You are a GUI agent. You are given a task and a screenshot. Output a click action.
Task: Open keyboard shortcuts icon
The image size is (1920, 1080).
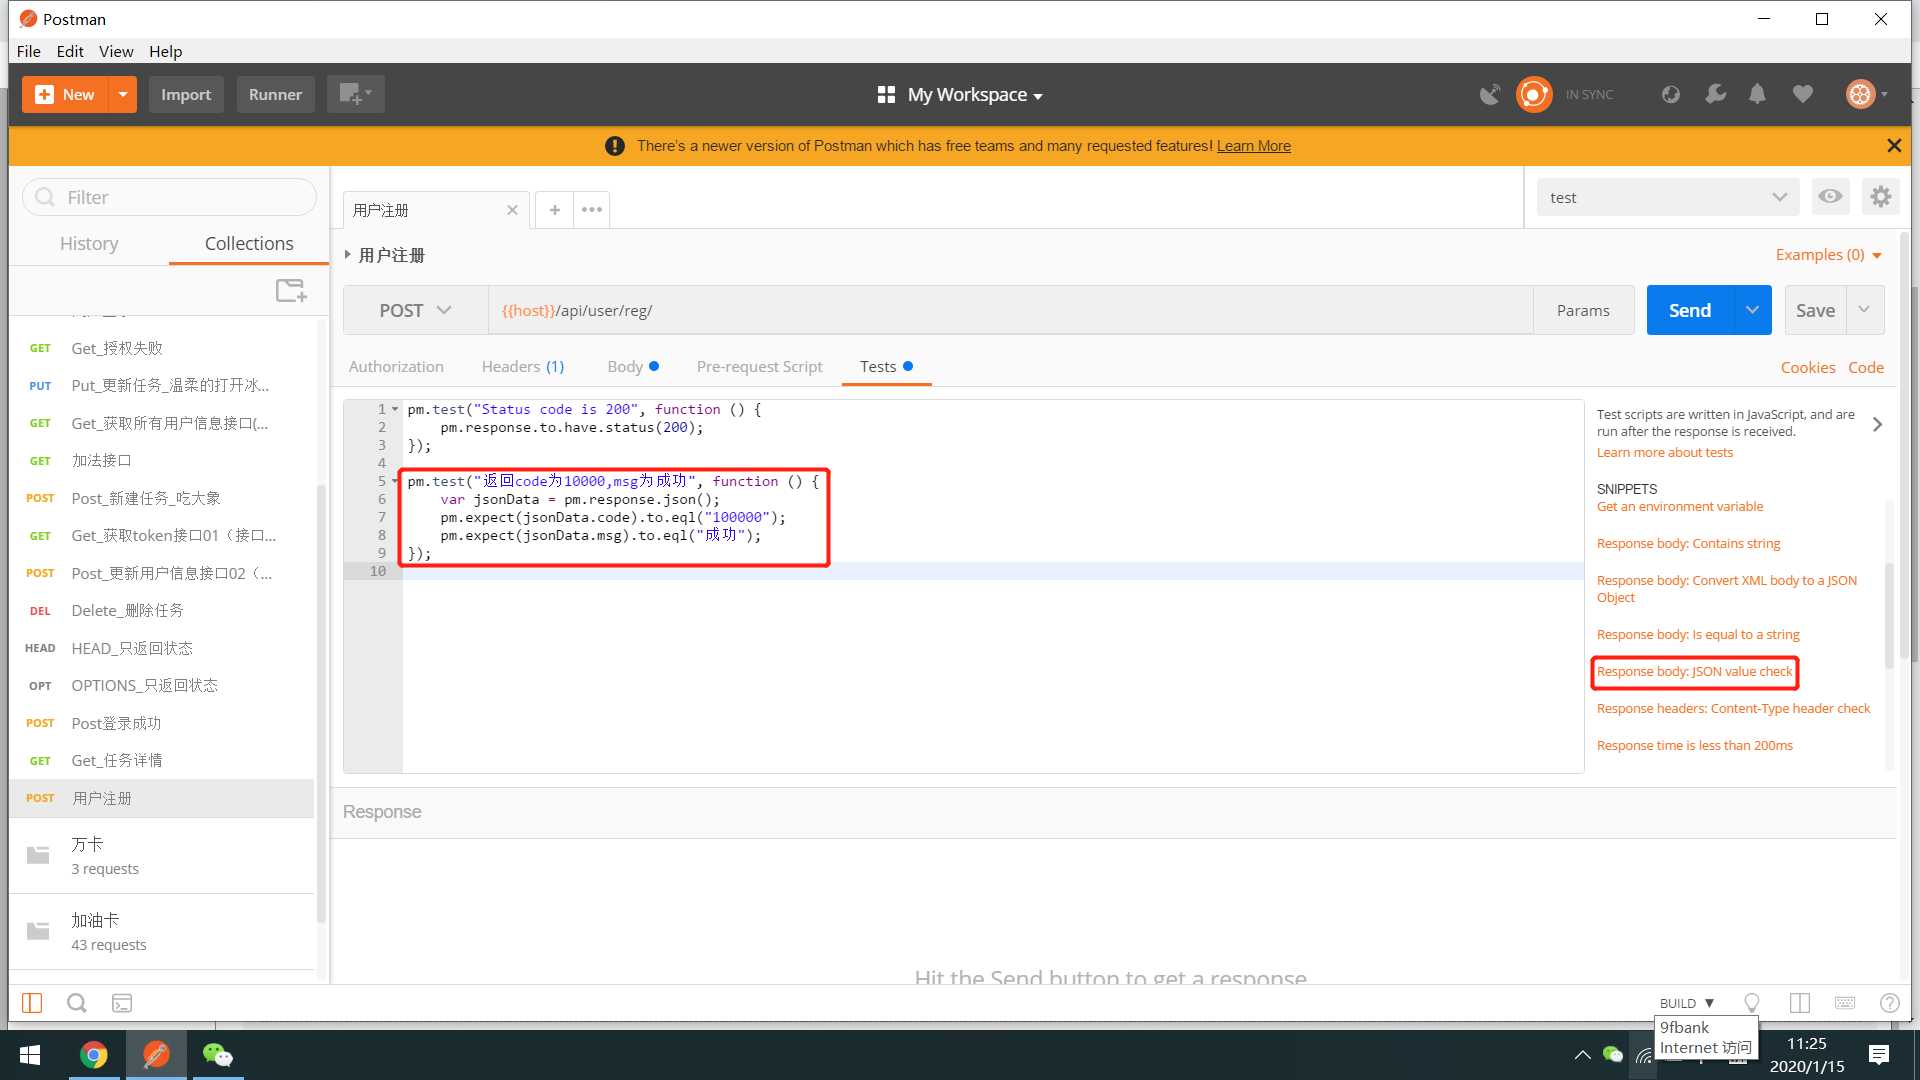click(x=1845, y=1003)
